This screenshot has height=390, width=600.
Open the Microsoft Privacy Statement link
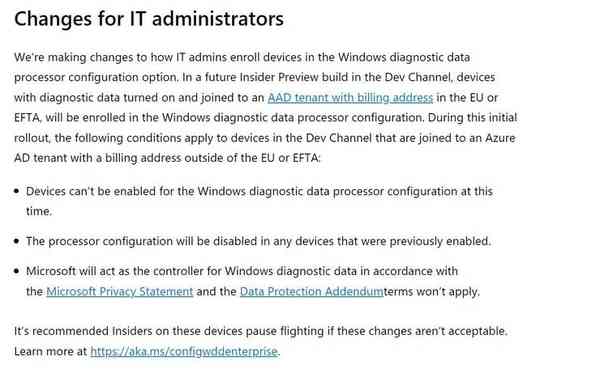click(x=119, y=291)
